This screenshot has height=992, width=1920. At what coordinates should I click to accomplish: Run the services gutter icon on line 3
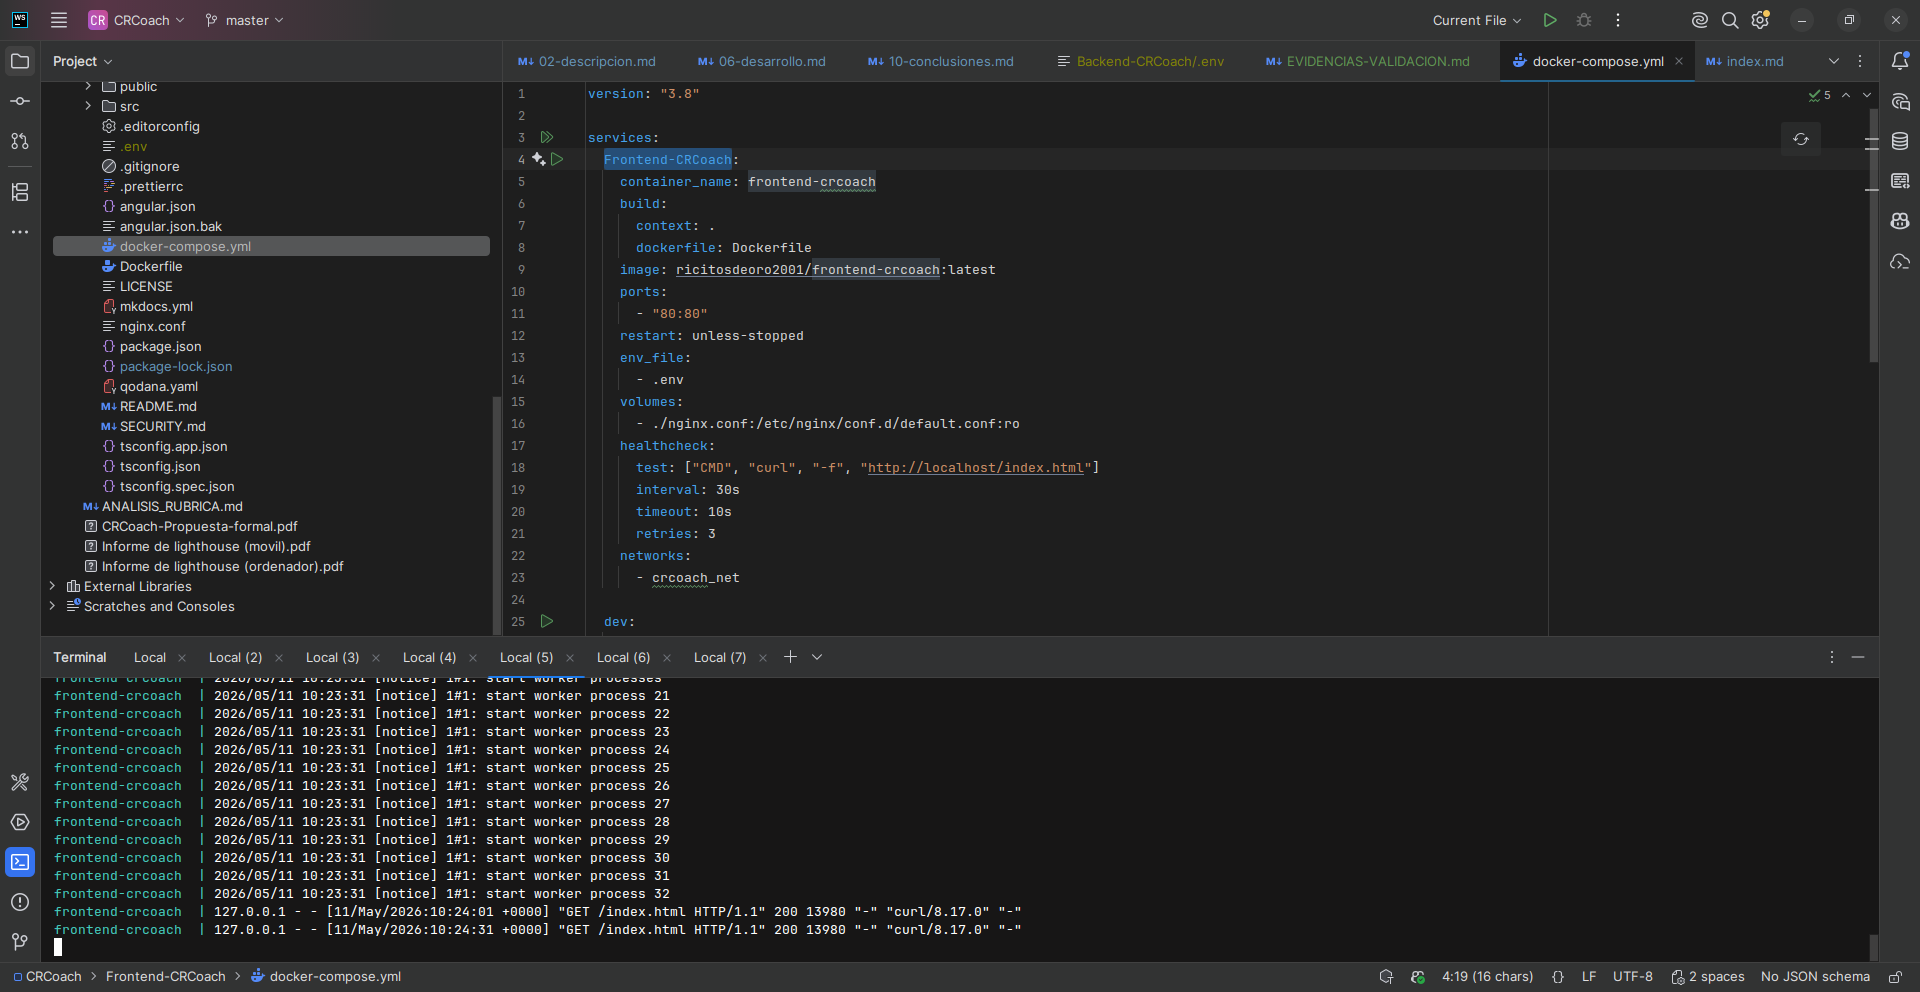[547, 137]
